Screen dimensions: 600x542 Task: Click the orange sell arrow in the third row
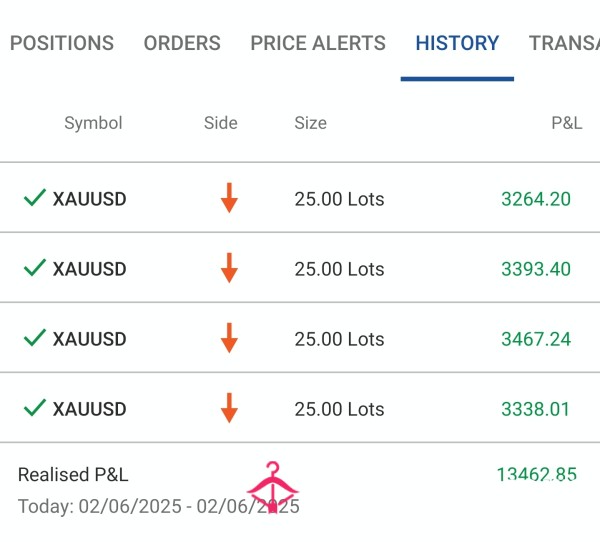229,338
